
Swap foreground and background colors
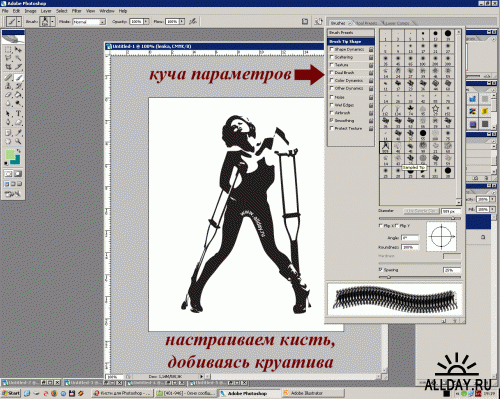point(18,151)
